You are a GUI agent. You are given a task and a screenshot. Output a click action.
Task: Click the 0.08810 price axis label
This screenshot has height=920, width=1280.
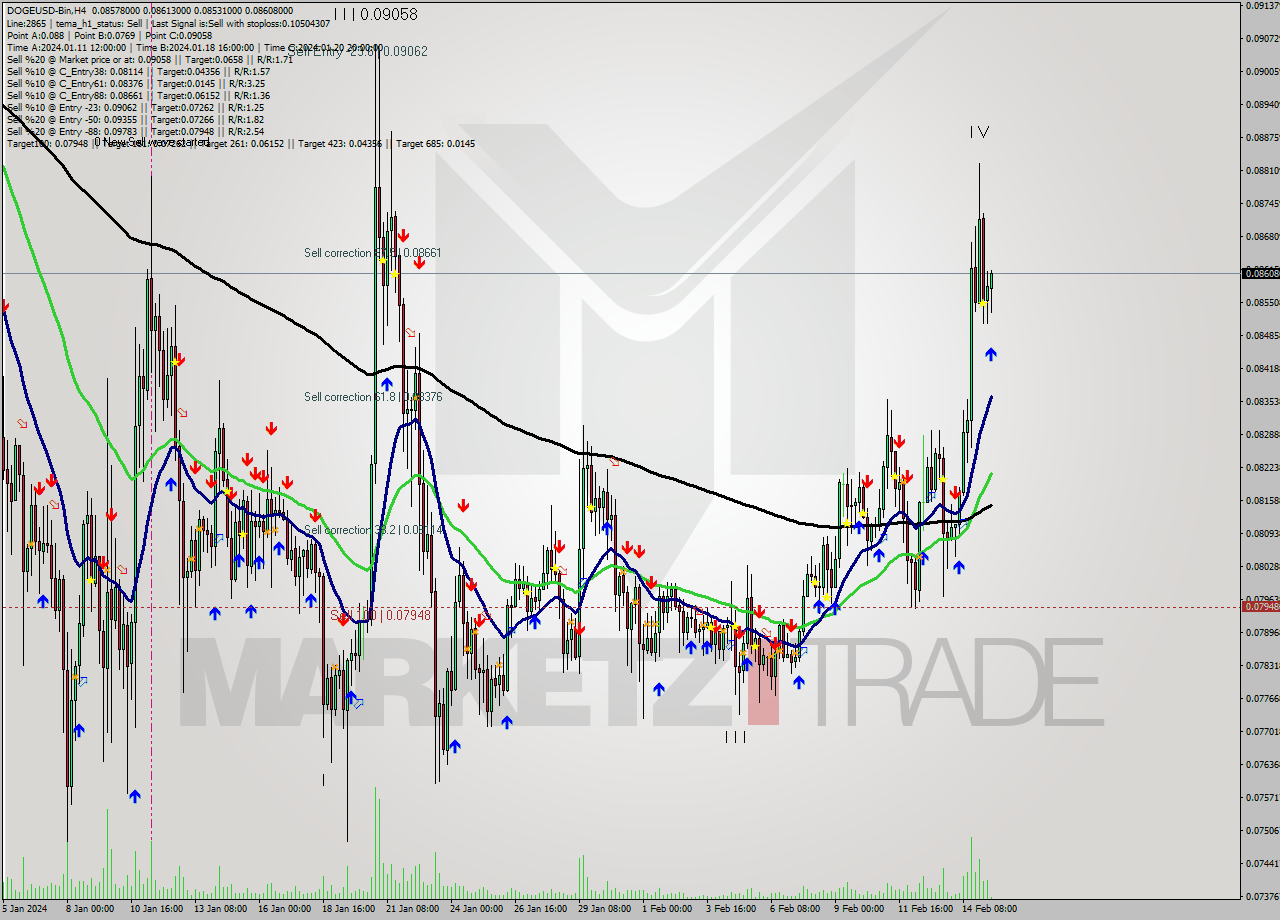[x=1262, y=171]
